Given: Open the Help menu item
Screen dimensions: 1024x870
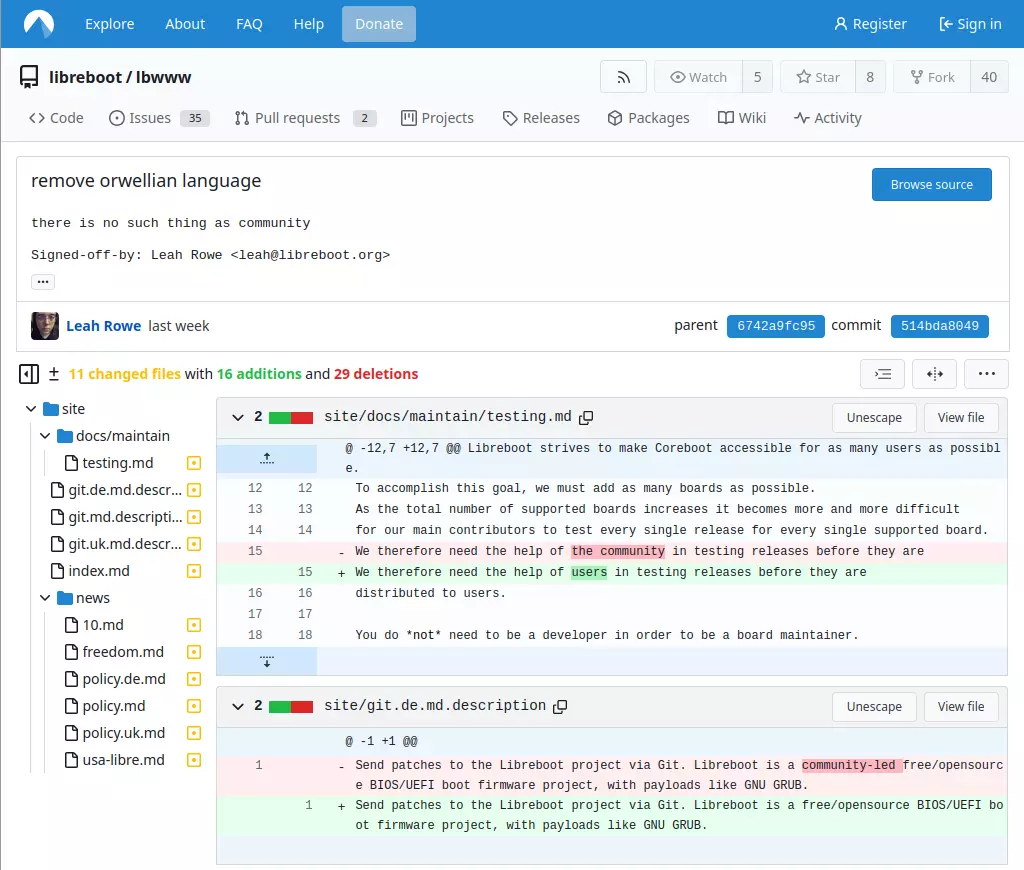Looking at the screenshot, I should coord(308,24).
